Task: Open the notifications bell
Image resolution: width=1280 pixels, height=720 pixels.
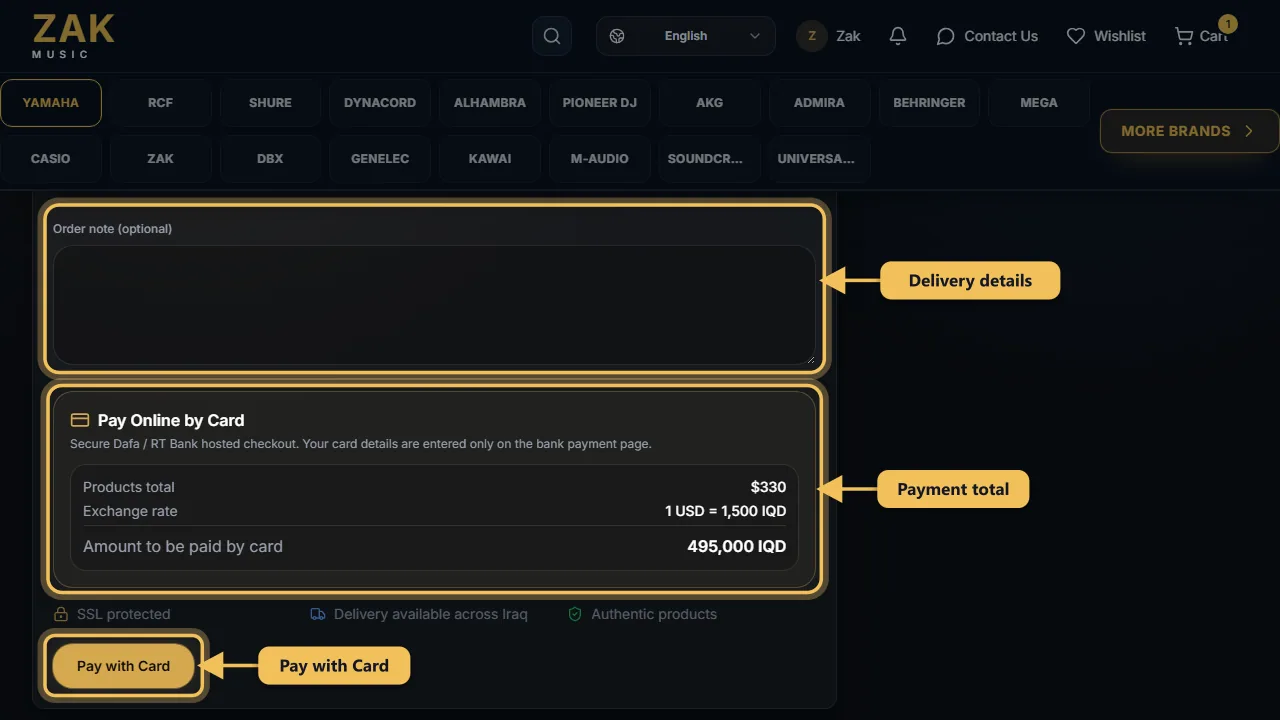Action: pos(898,36)
